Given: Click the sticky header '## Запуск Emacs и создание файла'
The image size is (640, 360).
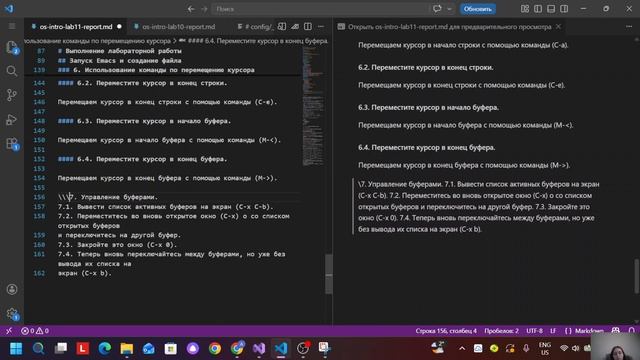Looking at the screenshot, I should tap(120, 60).
